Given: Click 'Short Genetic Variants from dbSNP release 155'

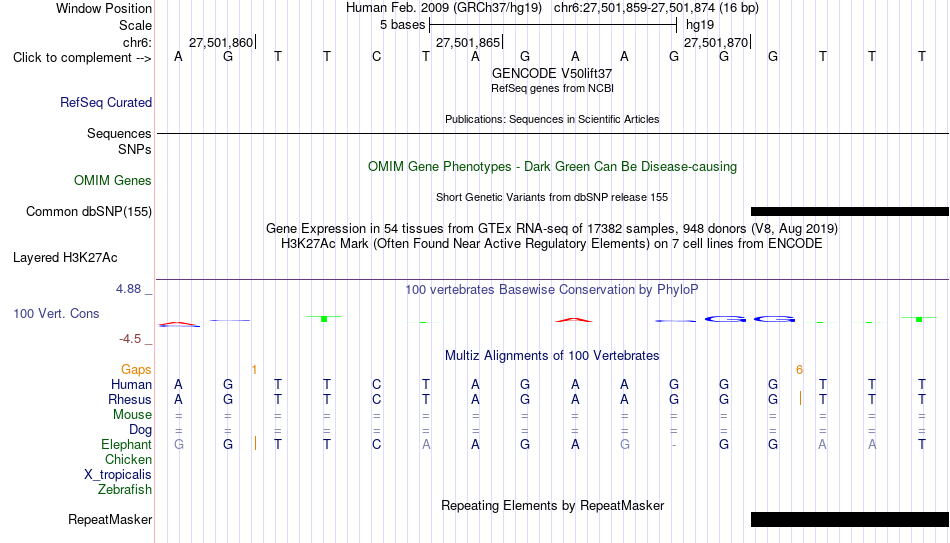Looking at the screenshot, I should [552, 198].
